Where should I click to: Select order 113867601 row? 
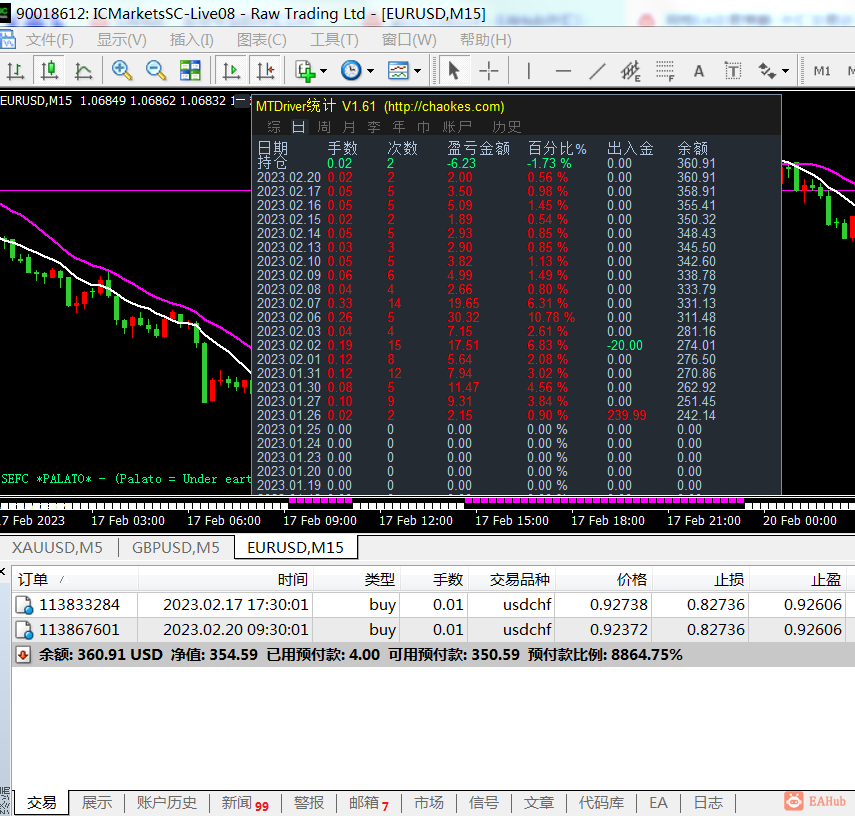[431, 629]
